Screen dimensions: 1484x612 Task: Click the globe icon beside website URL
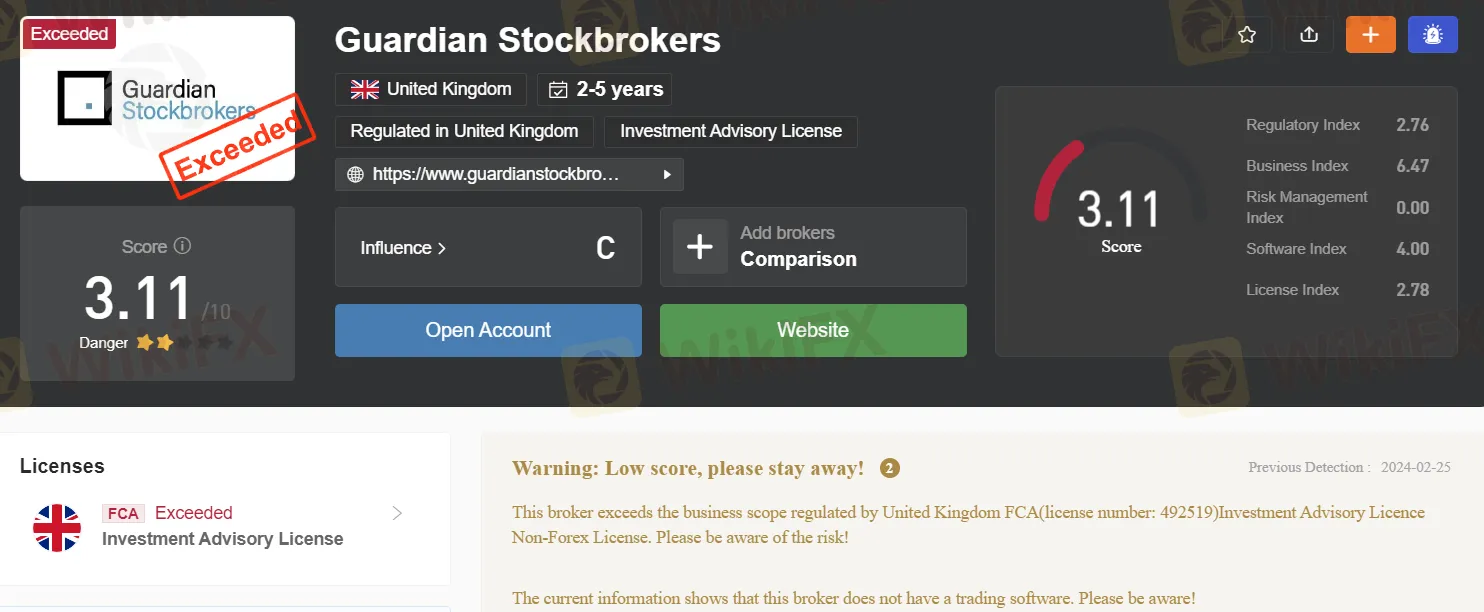point(355,174)
